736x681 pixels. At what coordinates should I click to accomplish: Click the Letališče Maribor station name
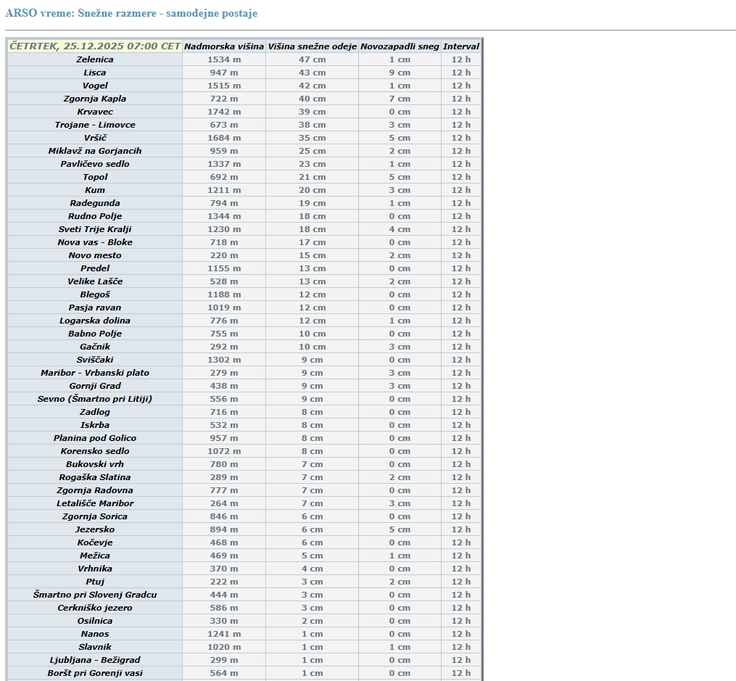click(x=95, y=503)
